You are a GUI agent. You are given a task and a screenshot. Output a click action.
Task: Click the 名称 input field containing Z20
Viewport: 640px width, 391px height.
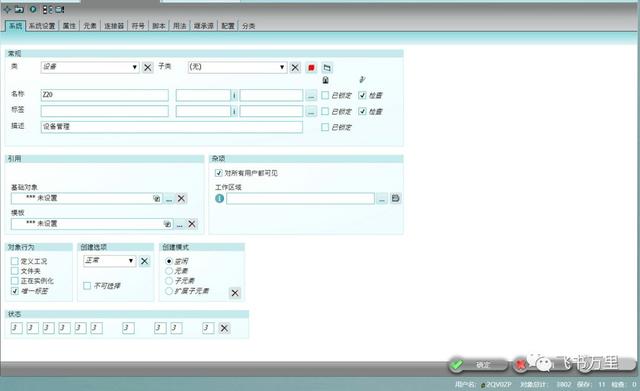(x=104, y=95)
